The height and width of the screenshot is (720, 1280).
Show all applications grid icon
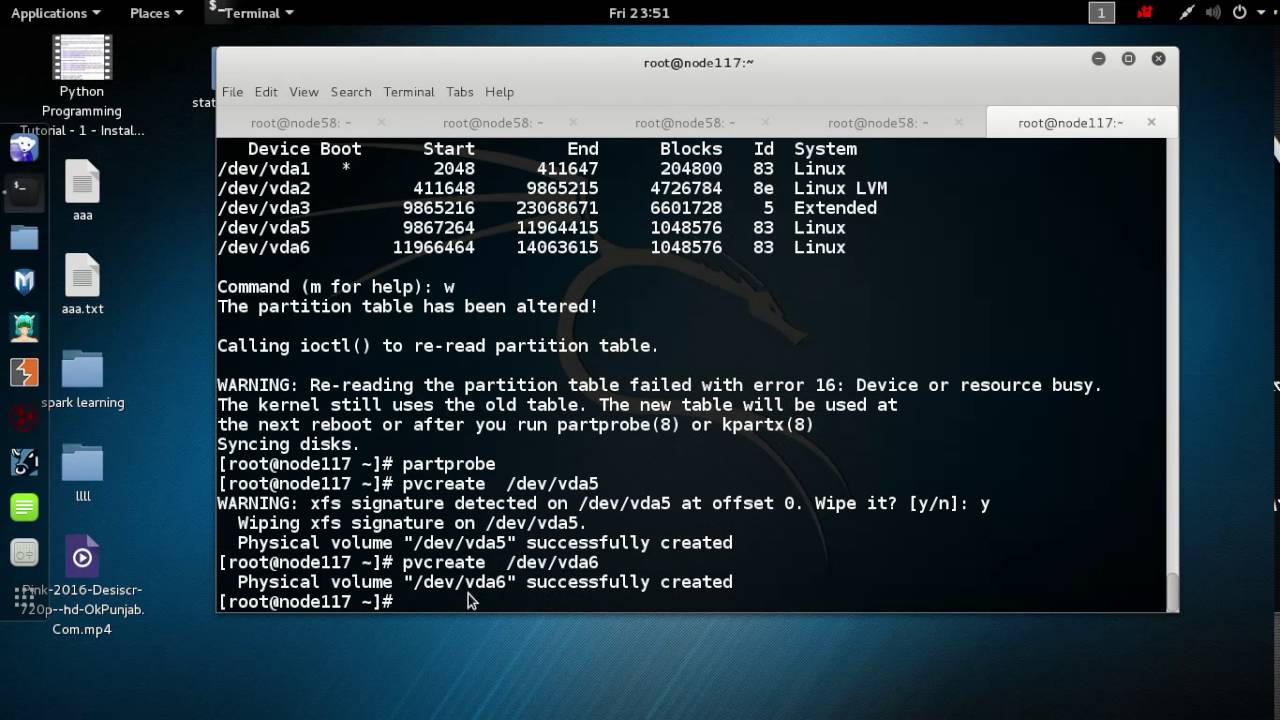(24, 598)
